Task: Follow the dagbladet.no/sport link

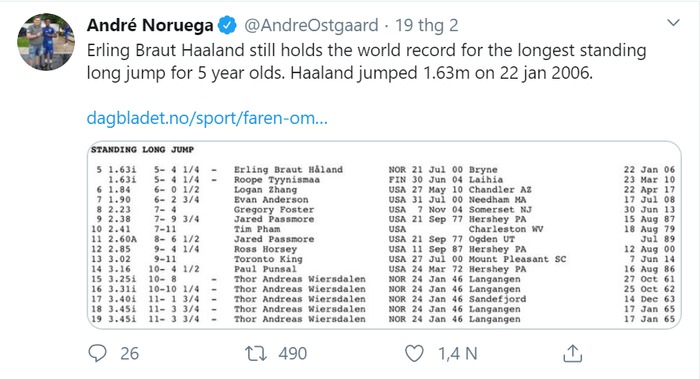Action: [x=207, y=118]
